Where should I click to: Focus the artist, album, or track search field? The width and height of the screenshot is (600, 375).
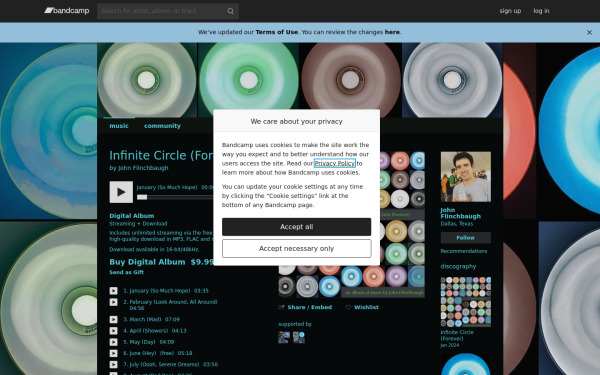pyautogui.click(x=168, y=11)
